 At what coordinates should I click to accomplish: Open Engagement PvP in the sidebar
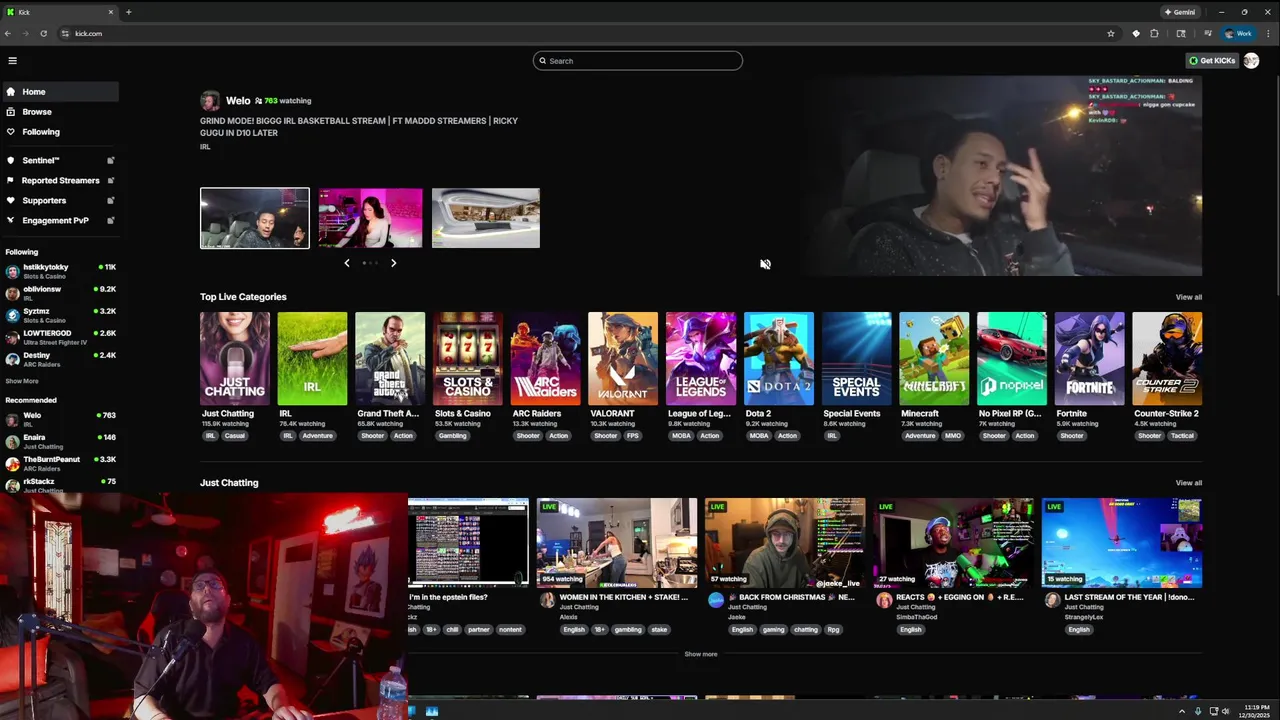(60, 221)
